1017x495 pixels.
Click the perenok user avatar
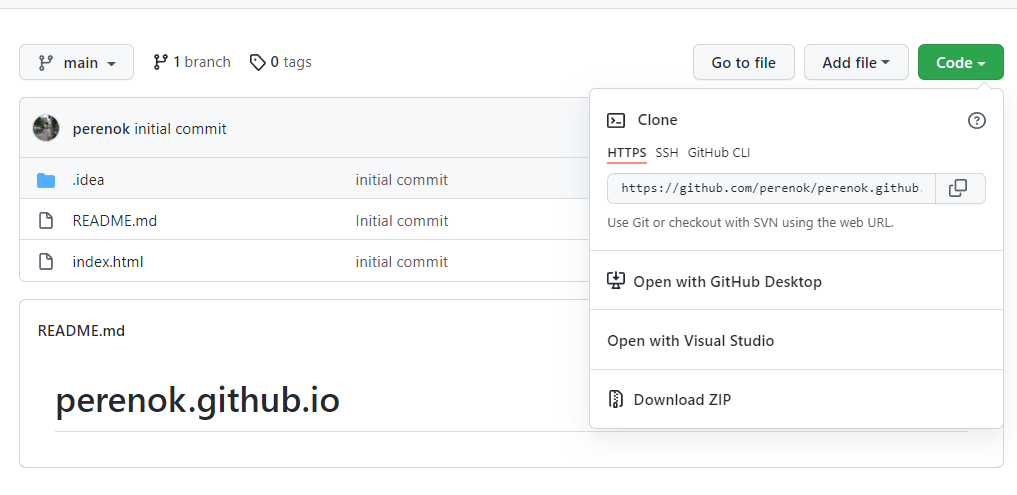tap(46, 128)
